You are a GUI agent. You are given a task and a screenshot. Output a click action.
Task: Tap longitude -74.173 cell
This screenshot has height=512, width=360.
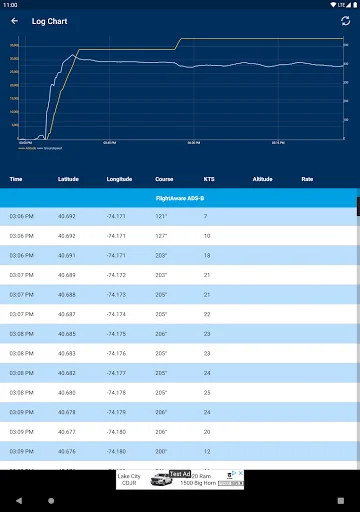[116, 295]
